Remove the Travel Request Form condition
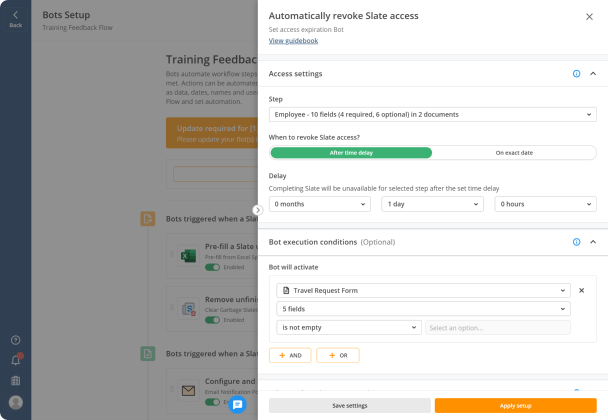This screenshot has height=420, width=608. point(581,290)
